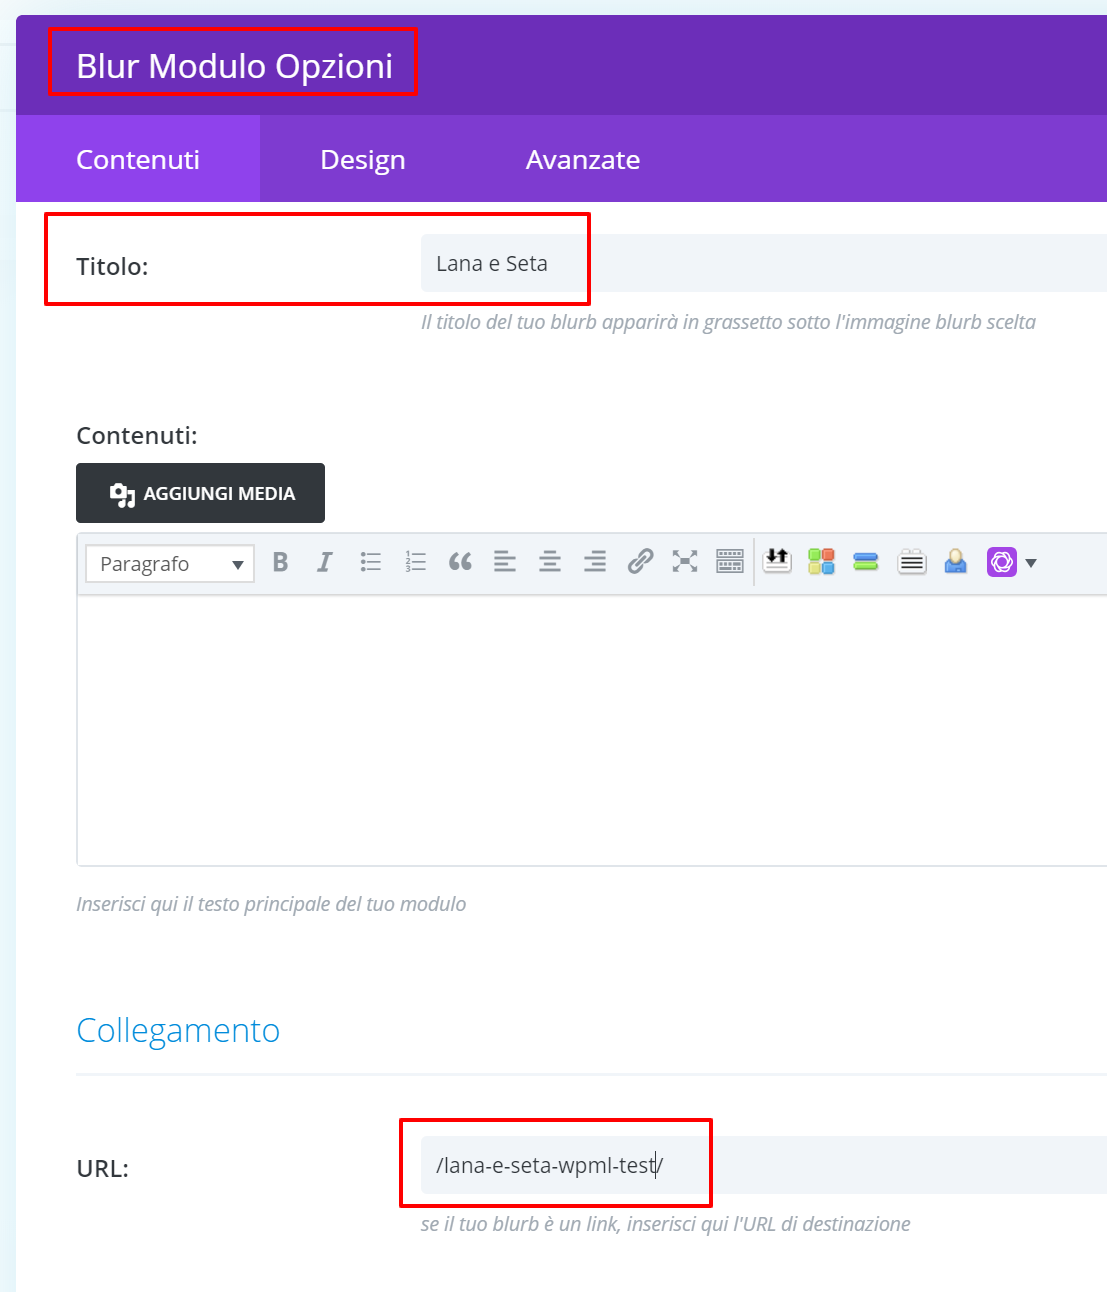
Task: Toggle bold formatting in the editor
Action: [x=281, y=562]
